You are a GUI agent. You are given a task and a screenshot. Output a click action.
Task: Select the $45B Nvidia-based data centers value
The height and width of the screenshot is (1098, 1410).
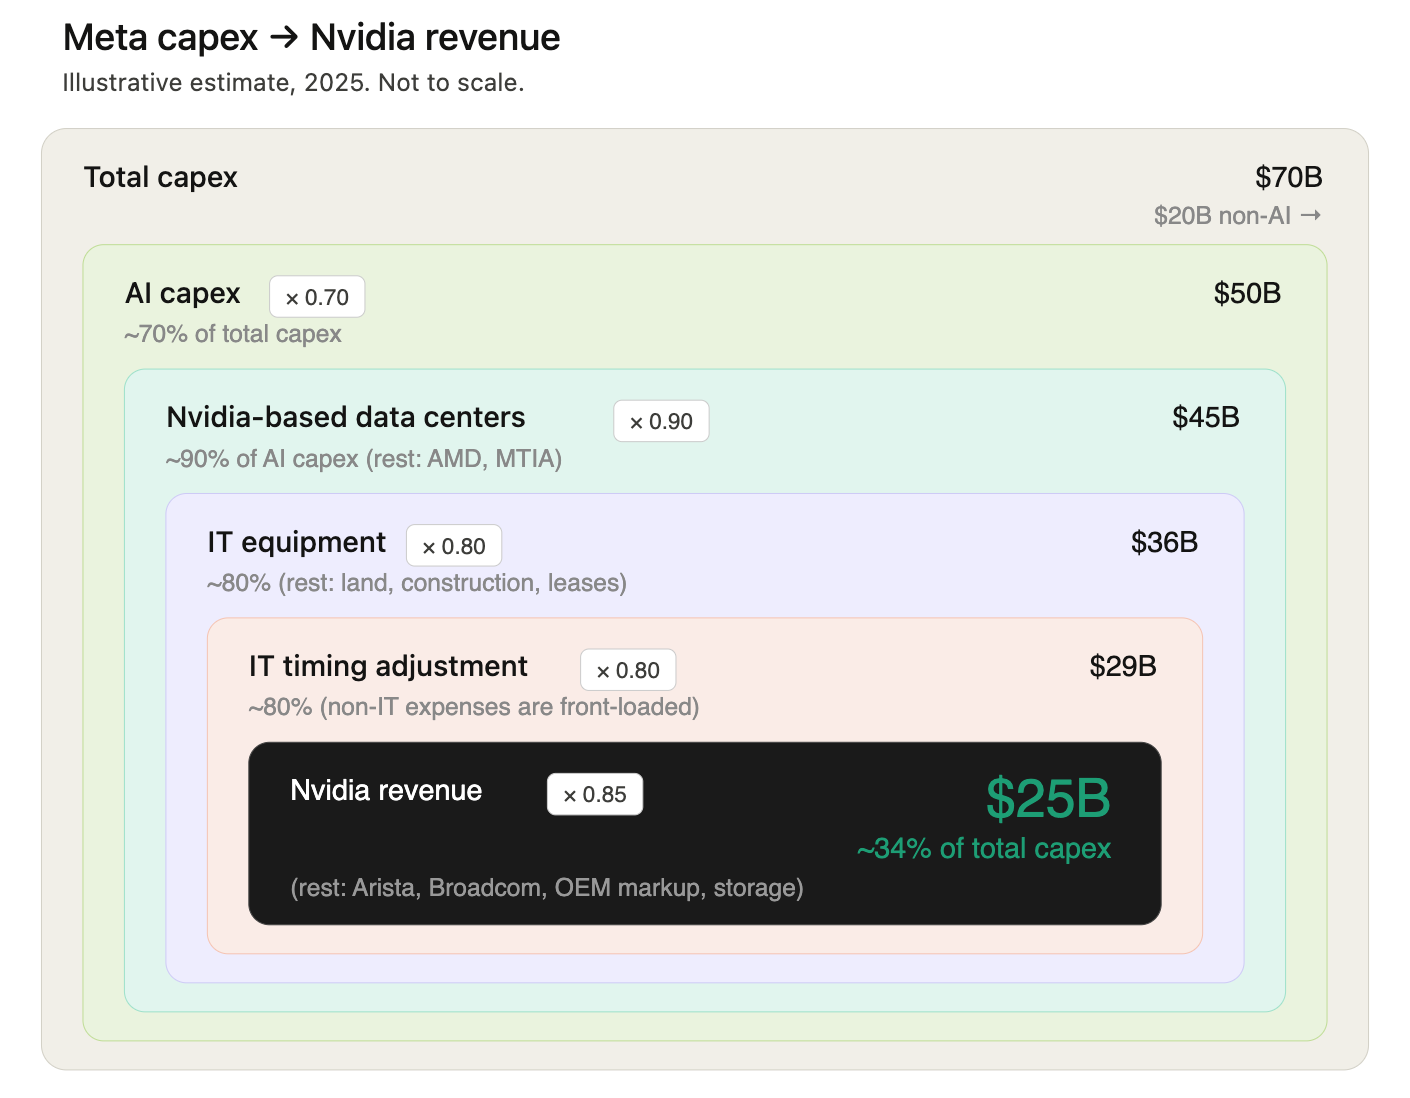[1206, 417]
